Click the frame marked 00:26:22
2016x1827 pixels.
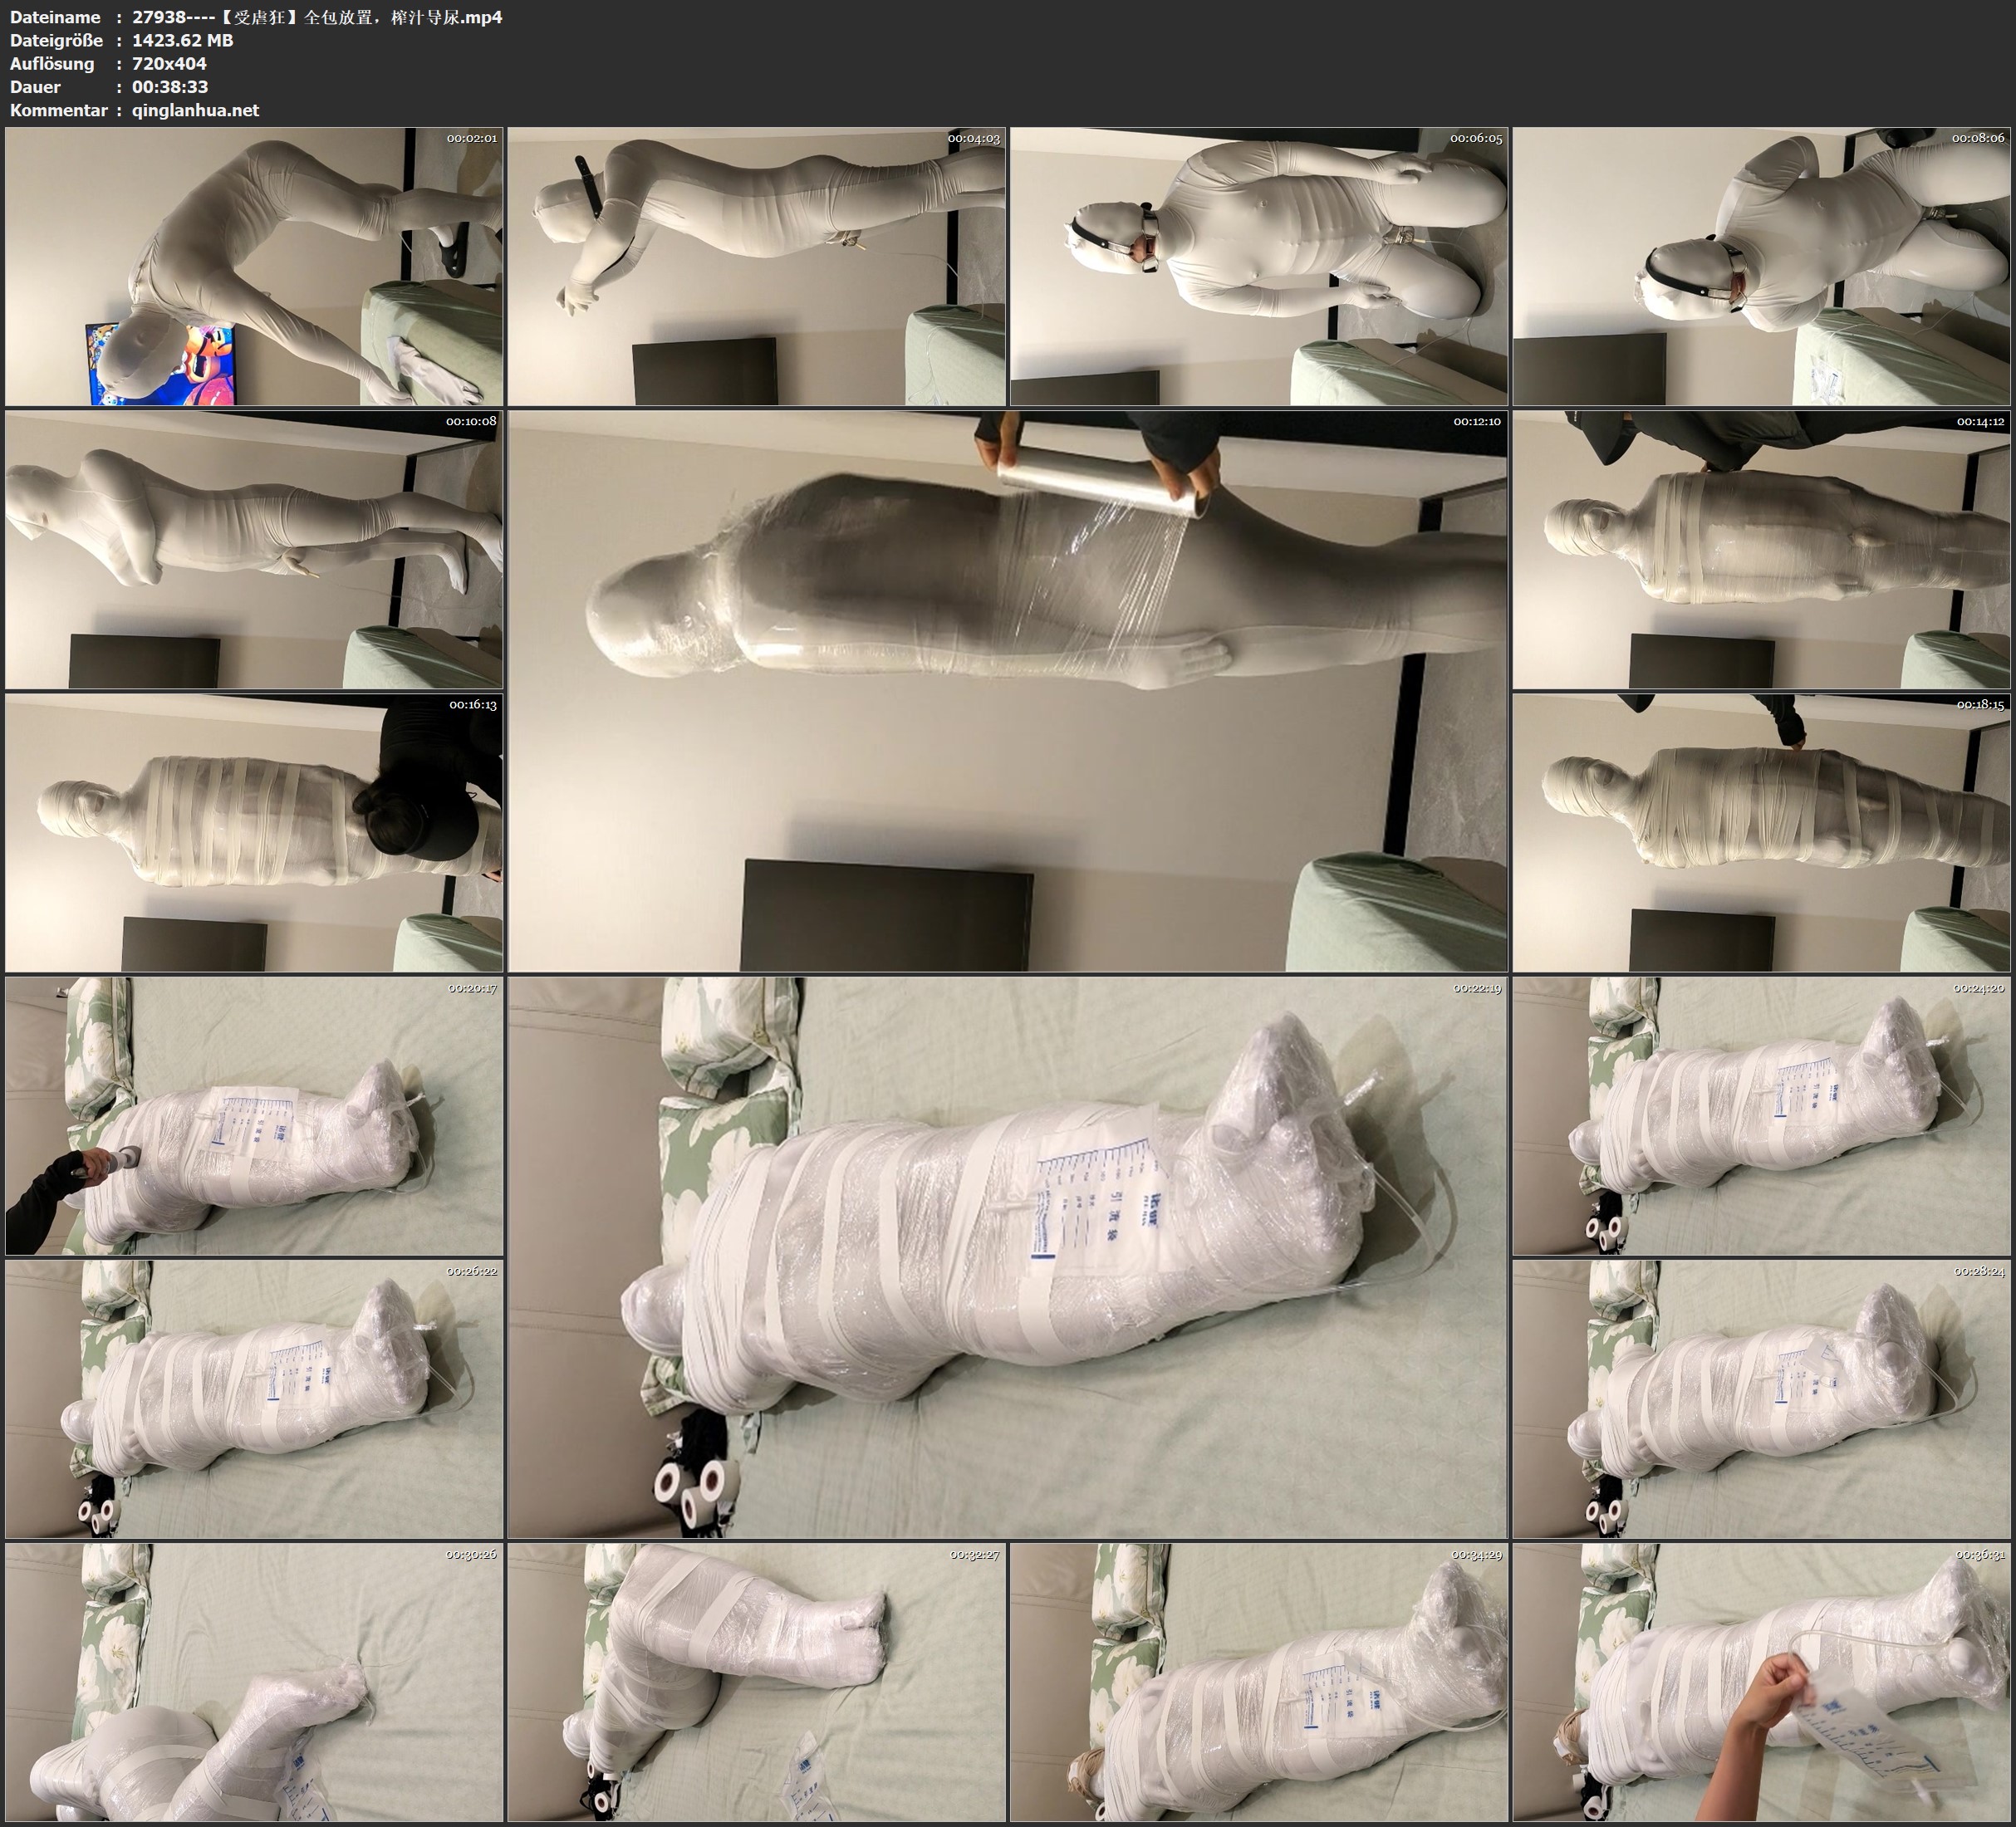pos(254,1398)
